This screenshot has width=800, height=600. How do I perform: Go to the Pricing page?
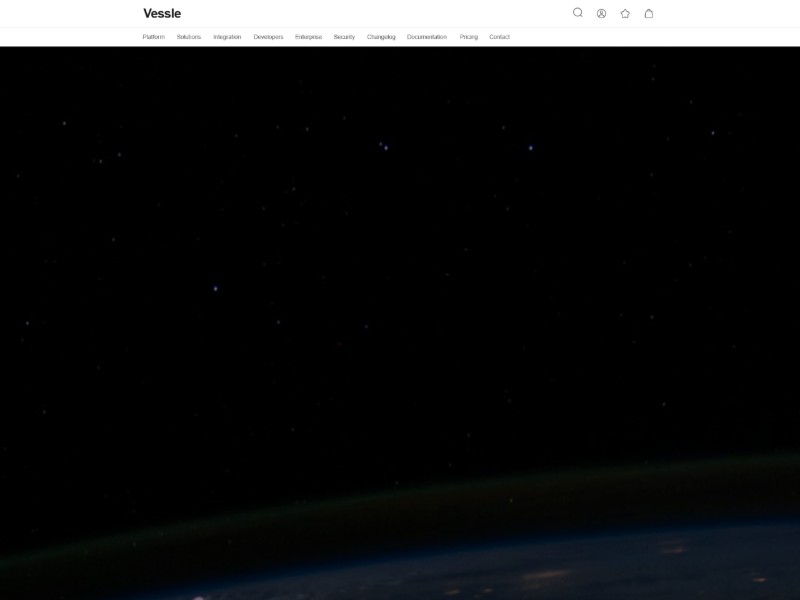tap(469, 37)
